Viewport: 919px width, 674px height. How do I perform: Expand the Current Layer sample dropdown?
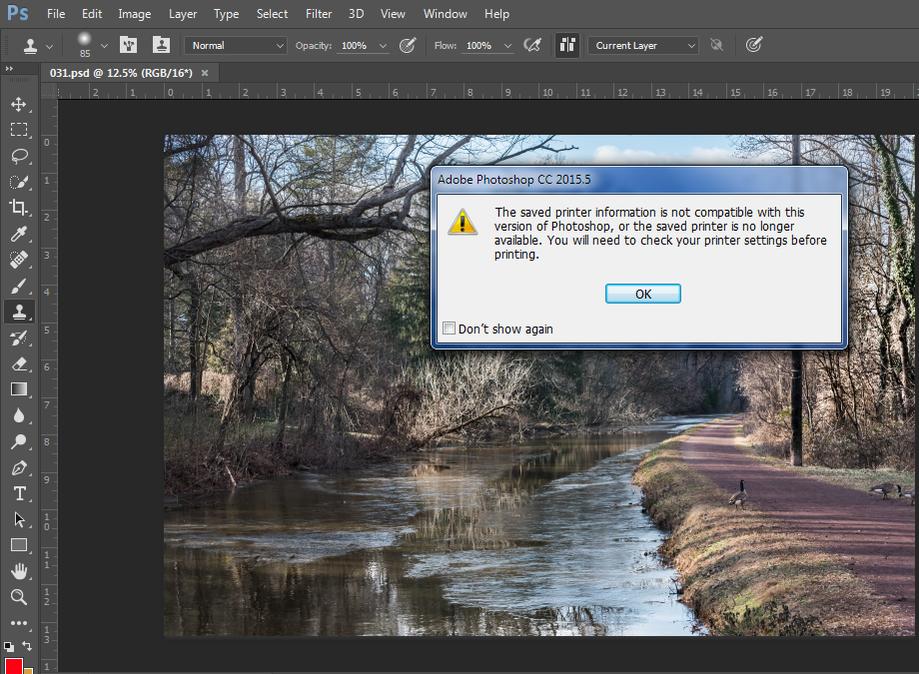pyautogui.click(x=644, y=45)
